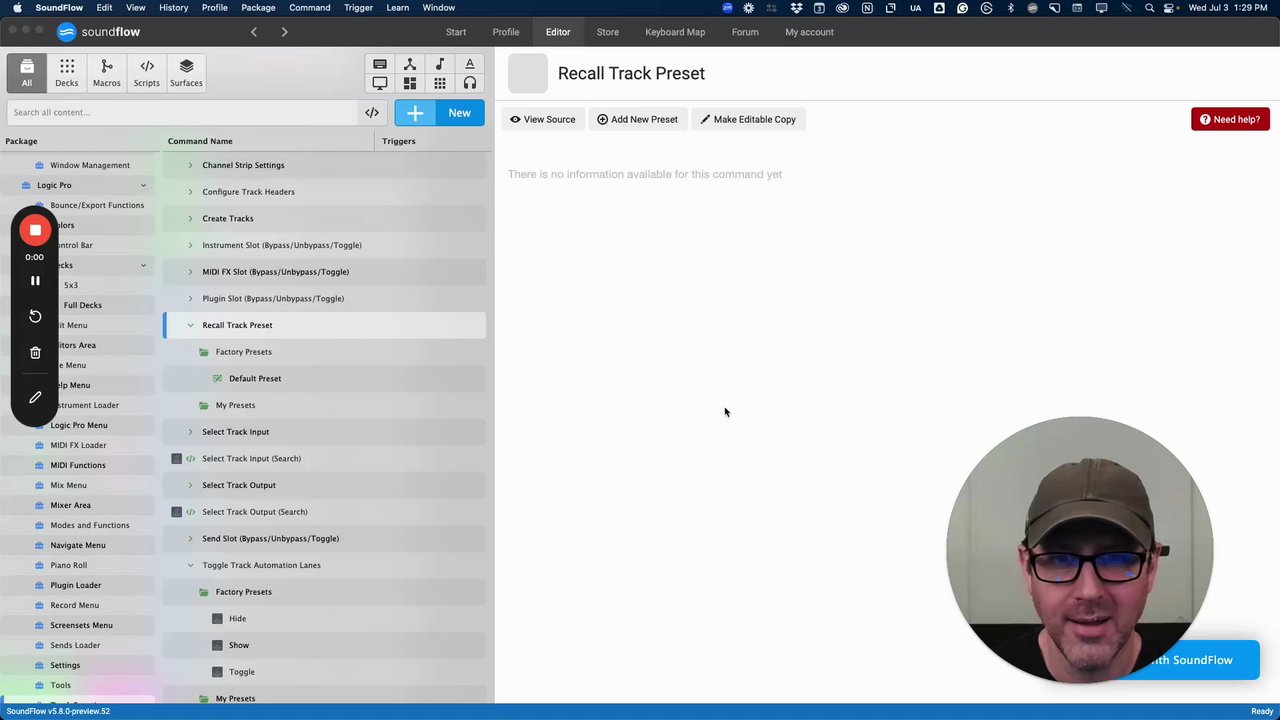1280x720 pixels.
Task: Collapse the Recall Track Preset row
Action: pyautogui.click(x=190, y=325)
